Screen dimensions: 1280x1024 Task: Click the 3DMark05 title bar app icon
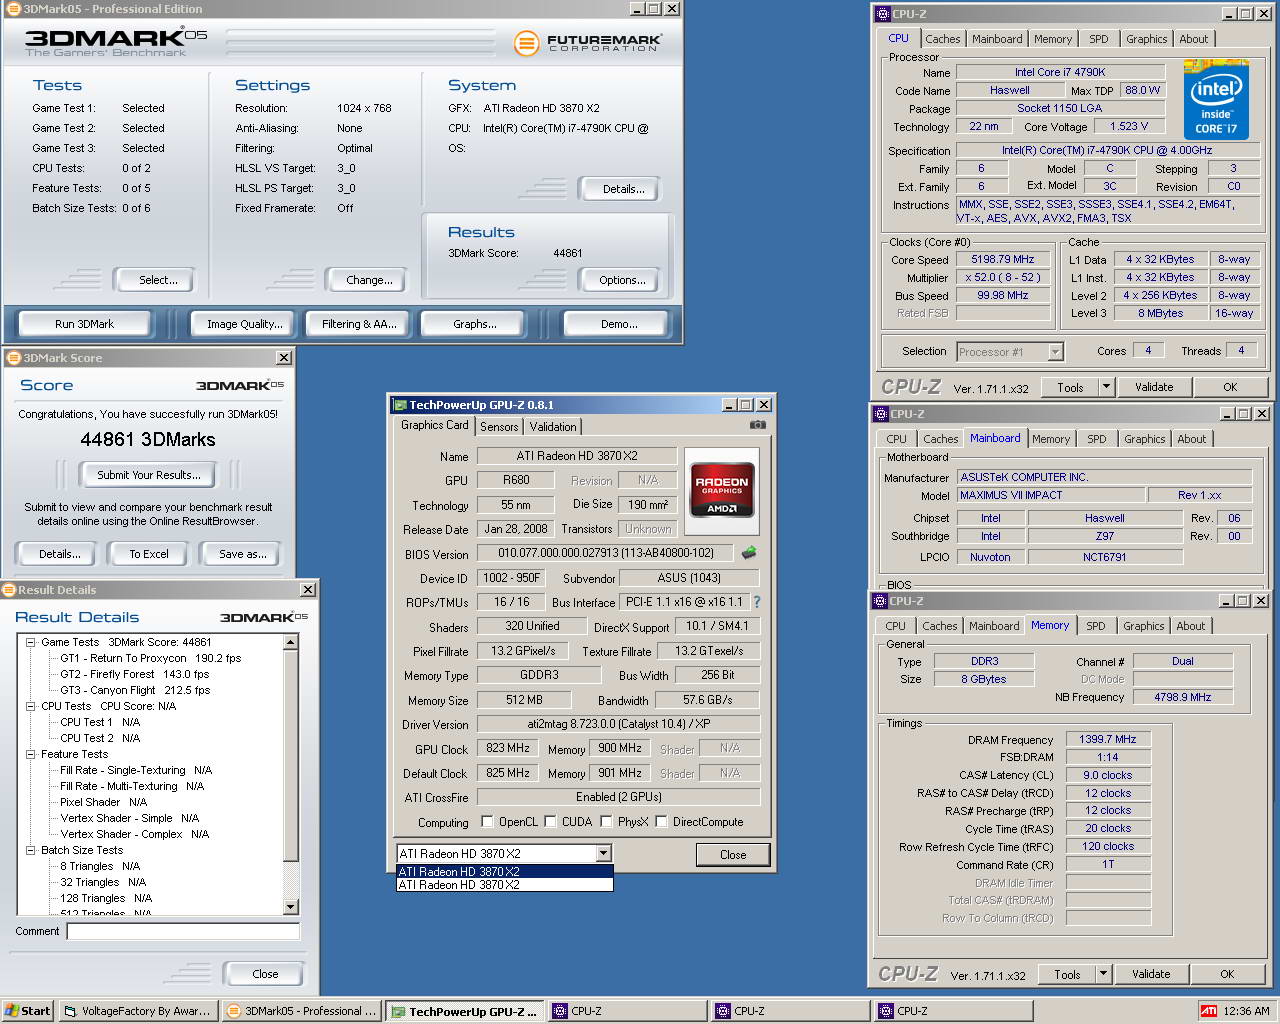[14, 9]
